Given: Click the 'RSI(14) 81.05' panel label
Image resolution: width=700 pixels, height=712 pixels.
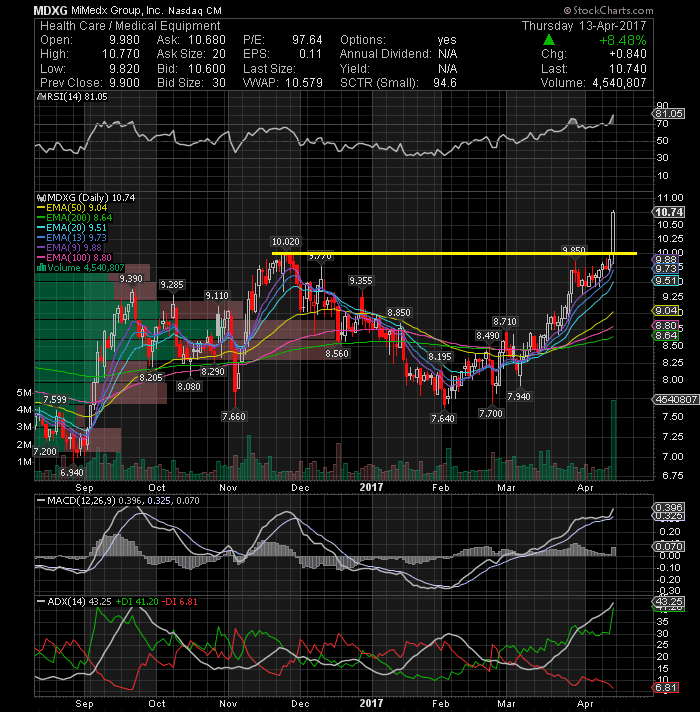Looking at the screenshot, I should coord(72,96).
